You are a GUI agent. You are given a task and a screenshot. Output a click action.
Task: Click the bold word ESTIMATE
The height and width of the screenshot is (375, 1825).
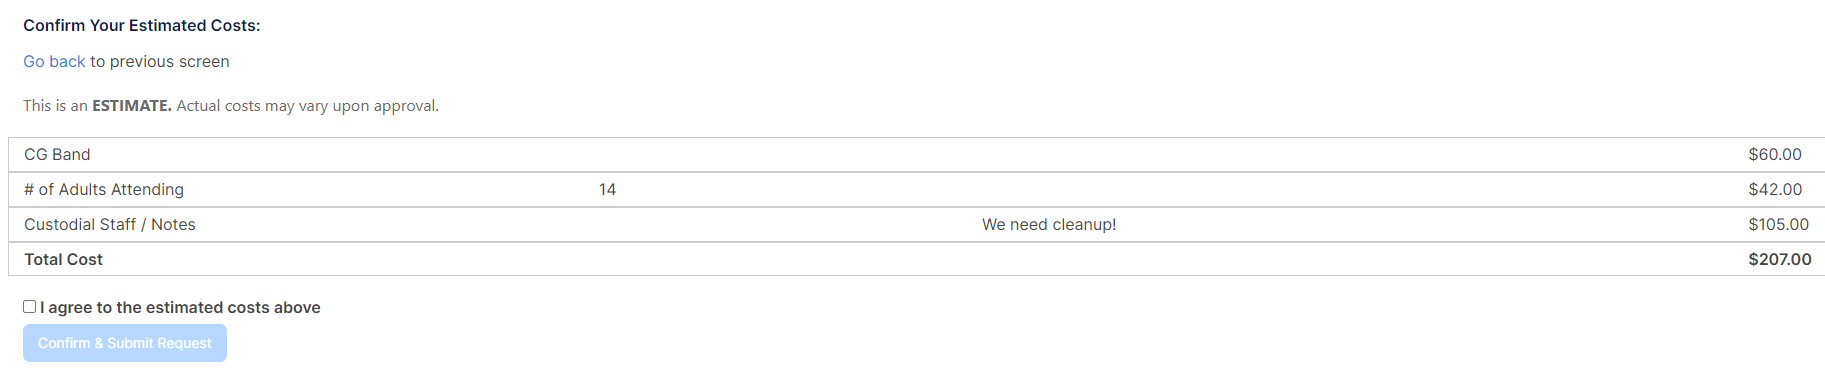coord(132,105)
